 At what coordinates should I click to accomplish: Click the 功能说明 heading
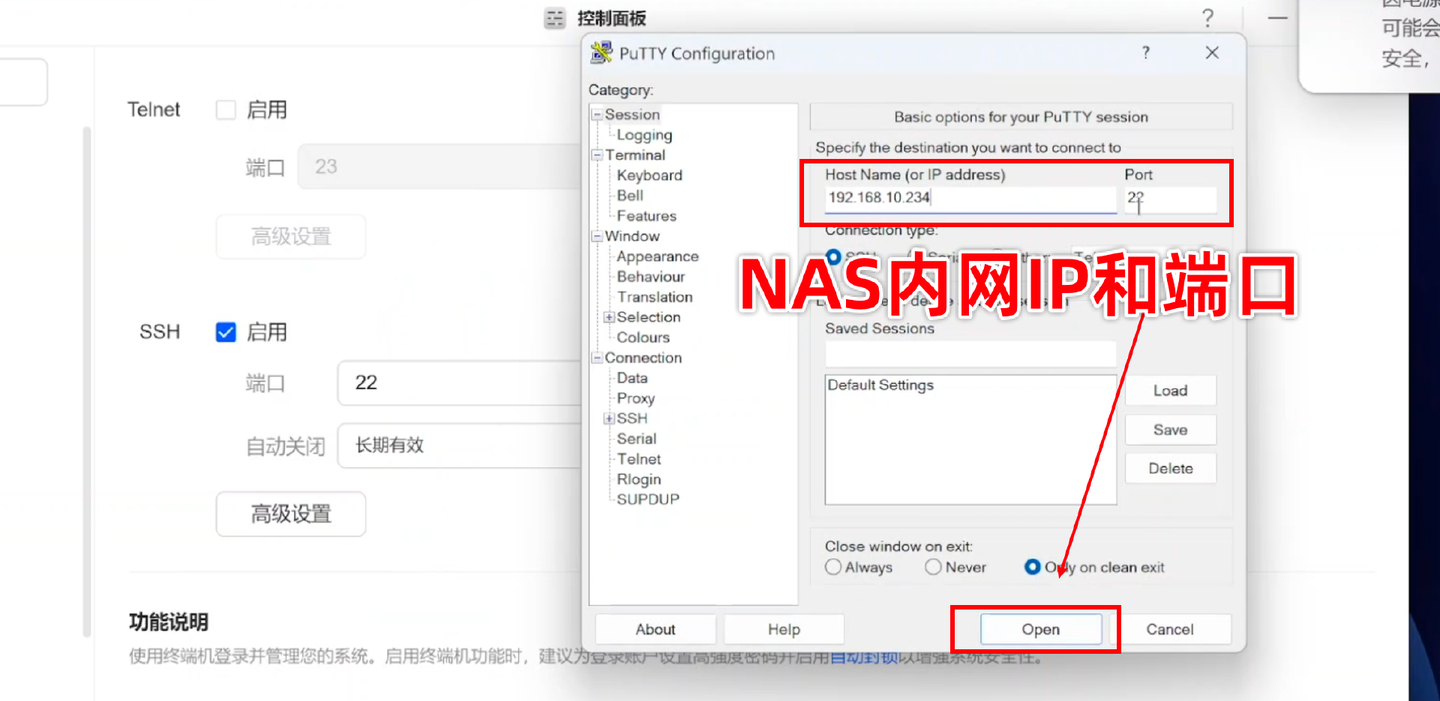coord(169,622)
